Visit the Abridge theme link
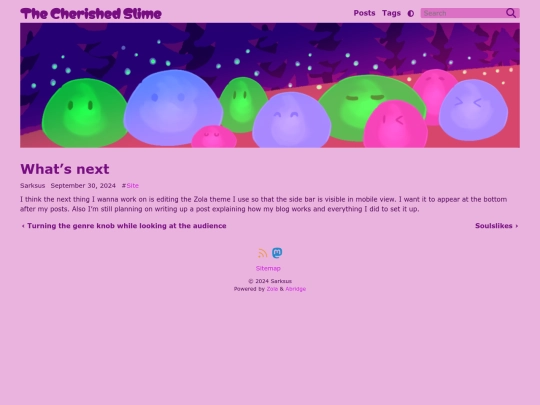Viewport: 540px width, 405px height. (295, 289)
